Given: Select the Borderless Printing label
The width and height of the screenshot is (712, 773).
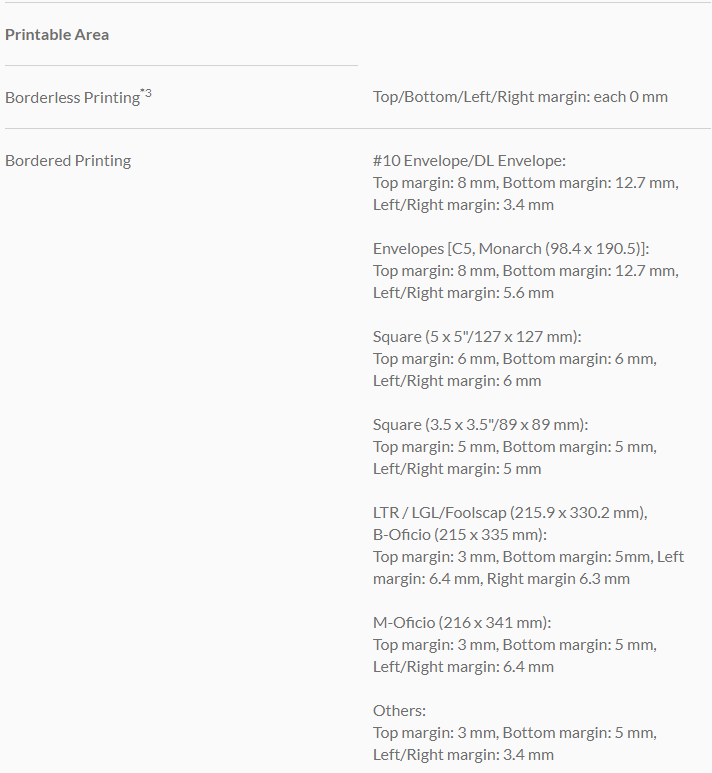Looking at the screenshot, I should point(72,98).
